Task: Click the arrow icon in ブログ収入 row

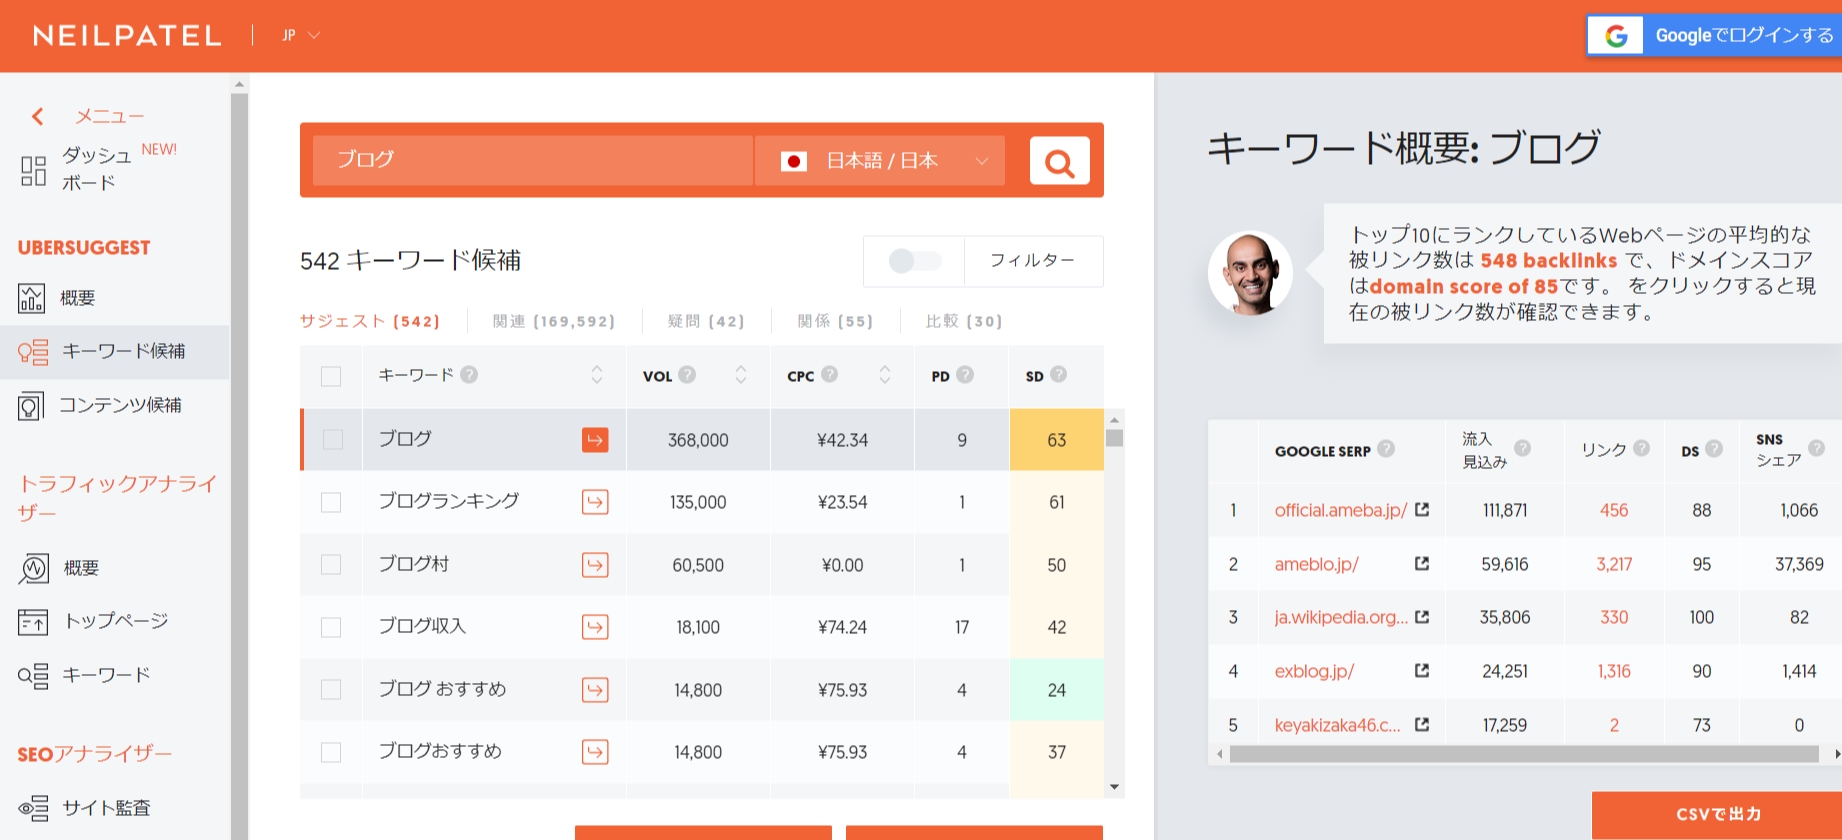Action: (595, 627)
